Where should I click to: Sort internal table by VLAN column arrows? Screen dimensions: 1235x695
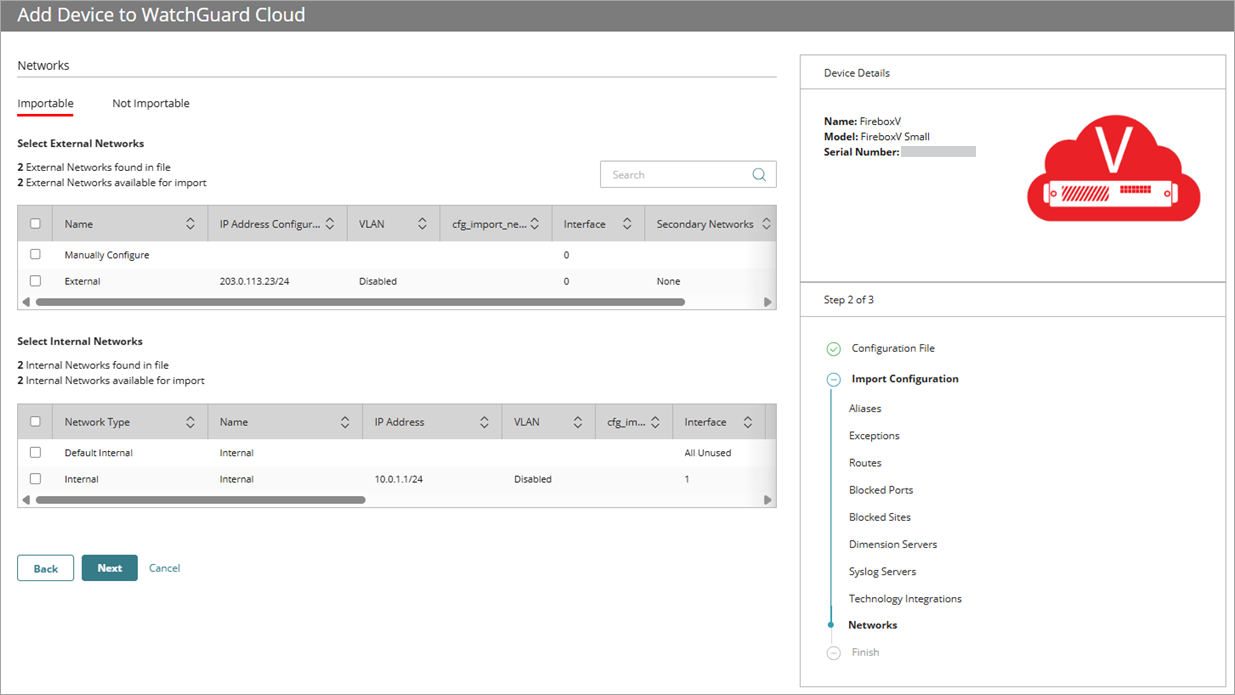click(x=577, y=422)
